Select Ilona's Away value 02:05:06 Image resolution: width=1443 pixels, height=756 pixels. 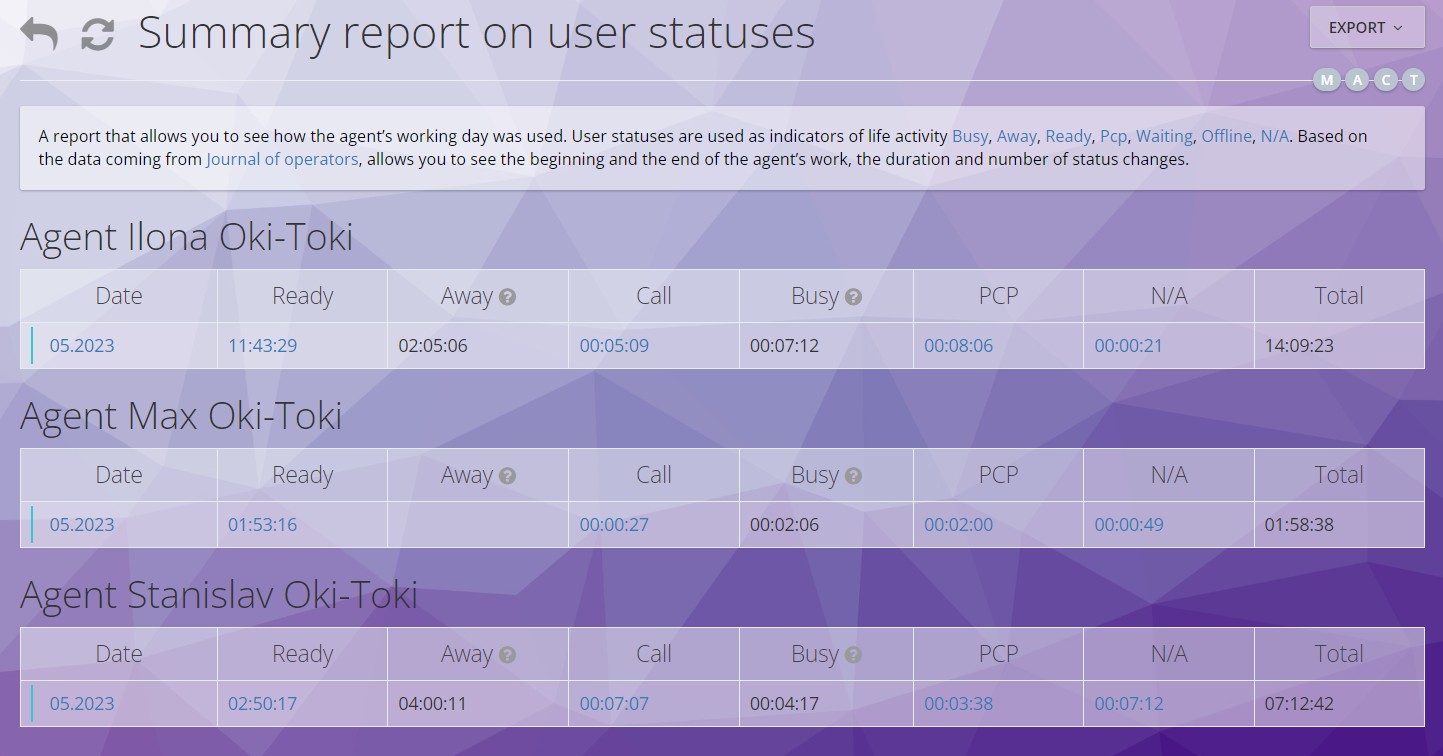pyautogui.click(x=433, y=346)
